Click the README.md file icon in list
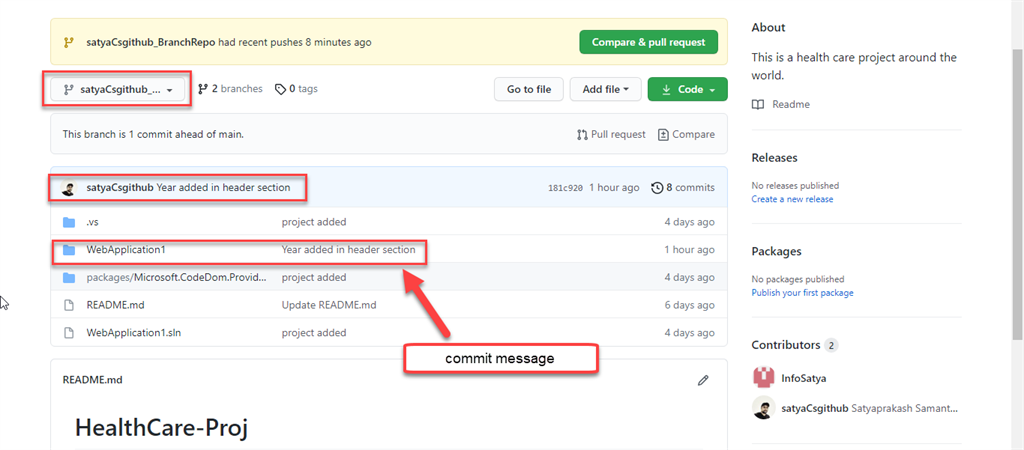The height and width of the screenshot is (450, 1024). point(69,305)
